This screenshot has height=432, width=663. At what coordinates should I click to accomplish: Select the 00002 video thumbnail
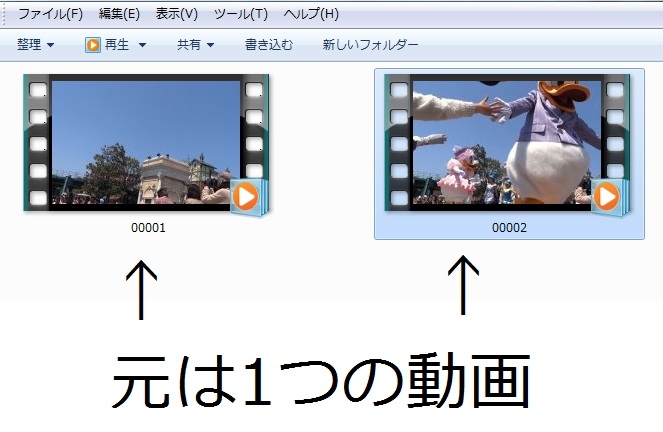point(507,143)
